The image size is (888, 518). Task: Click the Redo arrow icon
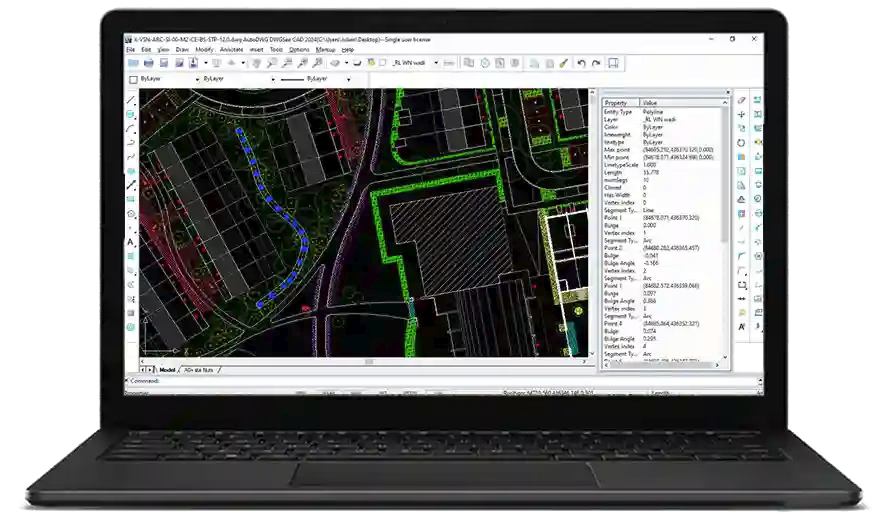(x=596, y=63)
